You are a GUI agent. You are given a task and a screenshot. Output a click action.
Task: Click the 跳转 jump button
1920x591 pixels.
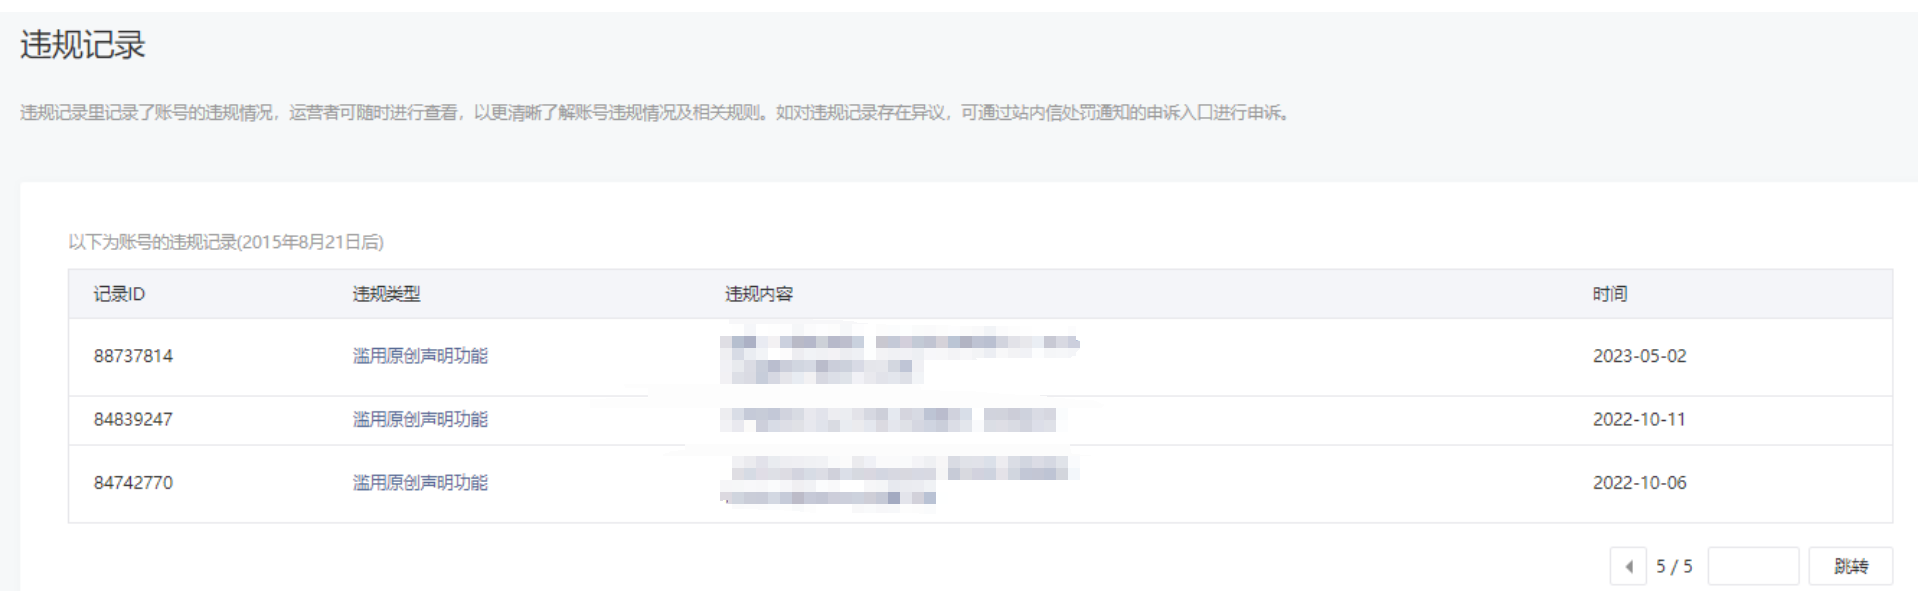tap(1851, 566)
